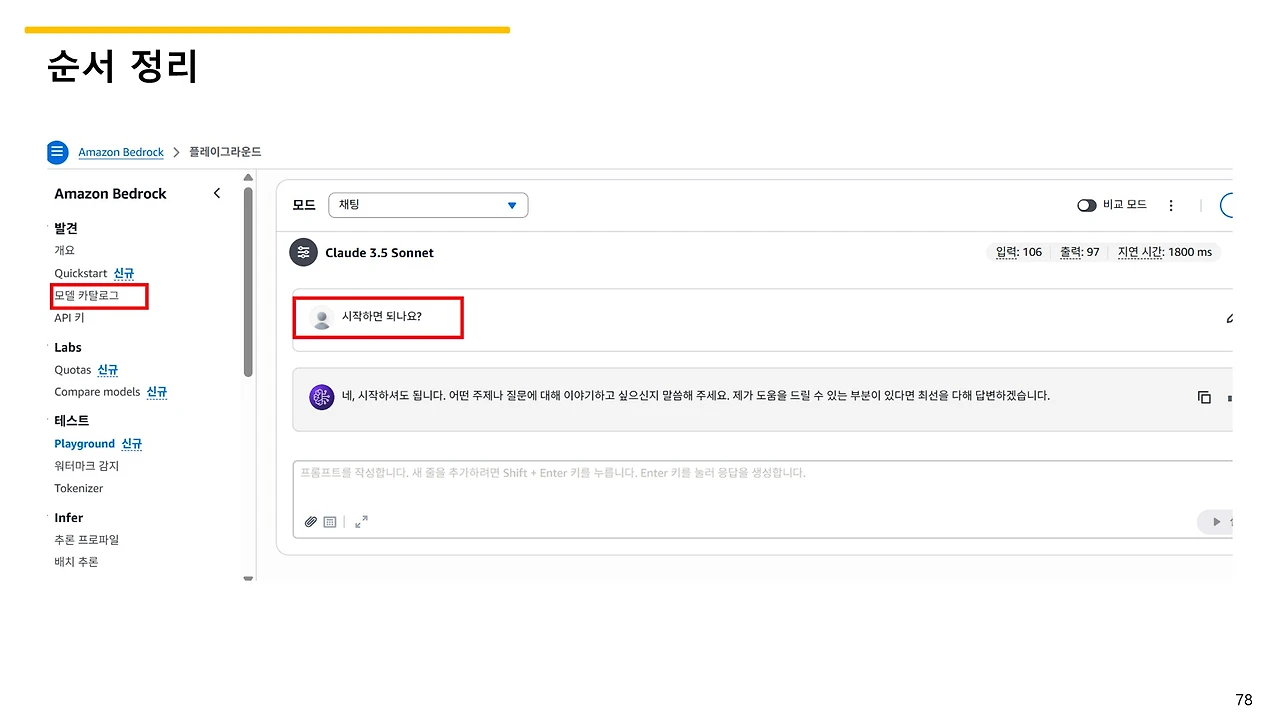
Task: Click the sidebar vertical scrollbar thumb
Action: click(x=248, y=281)
